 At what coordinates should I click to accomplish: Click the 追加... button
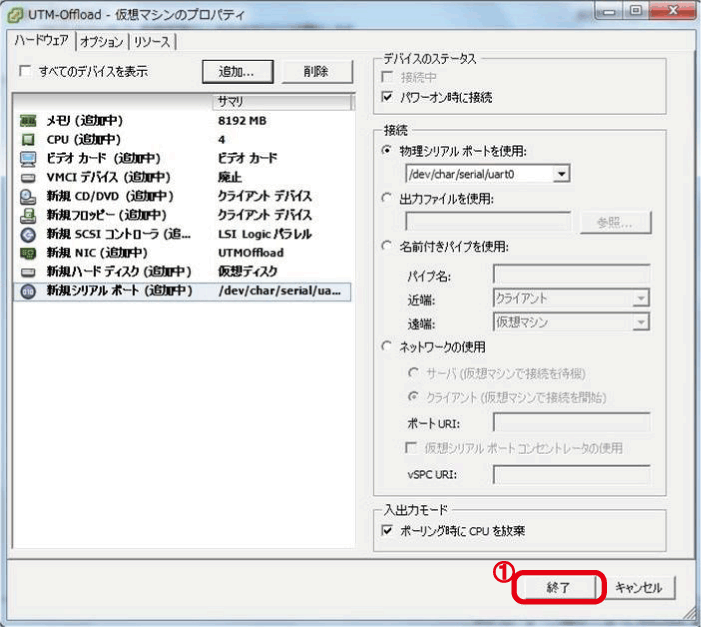(x=237, y=72)
